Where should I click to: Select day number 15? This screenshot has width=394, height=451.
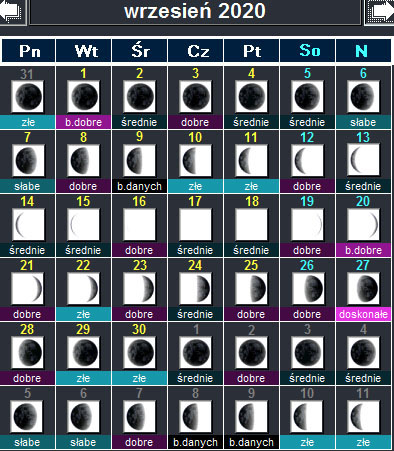pos(83,201)
